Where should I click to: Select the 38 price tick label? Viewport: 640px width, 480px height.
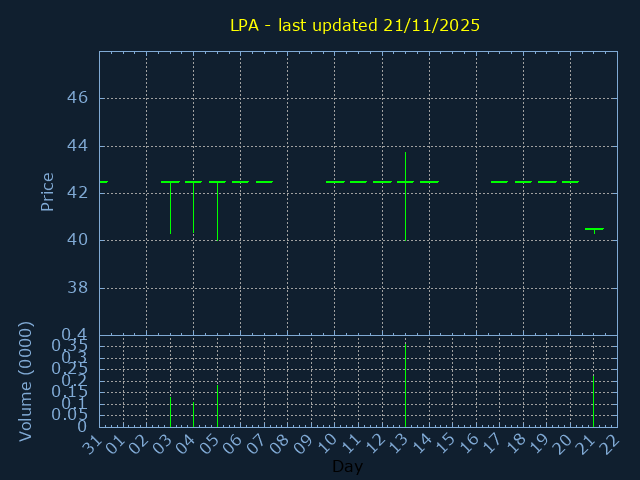click(x=78, y=288)
